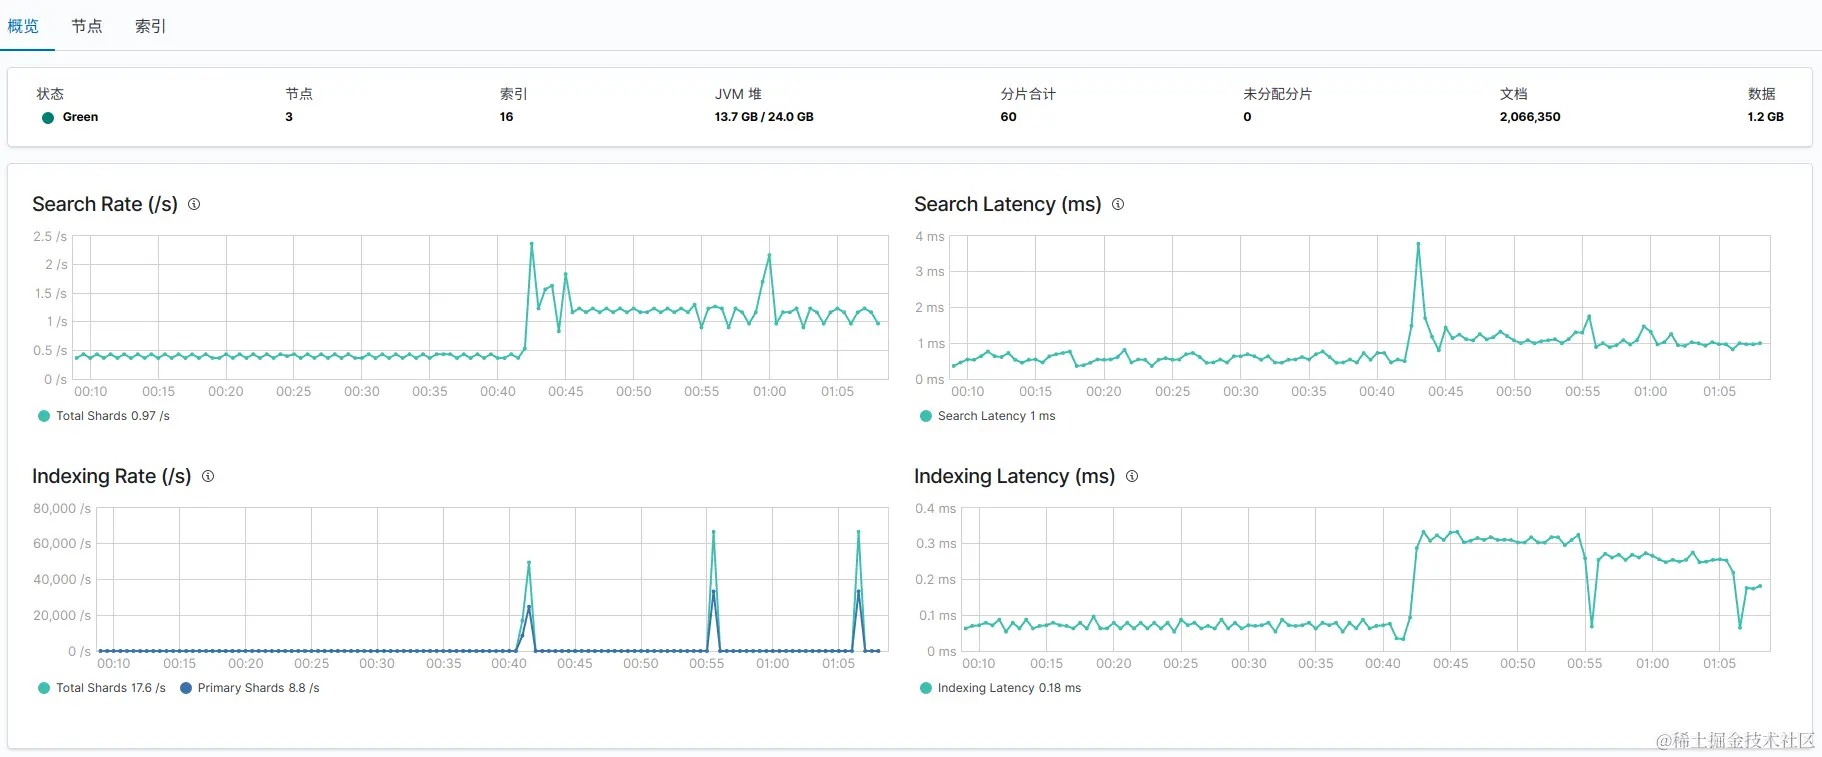Screen dimensions: 1822x757
Task: Switch to the 索引 tab
Action: [x=151, y=26]
